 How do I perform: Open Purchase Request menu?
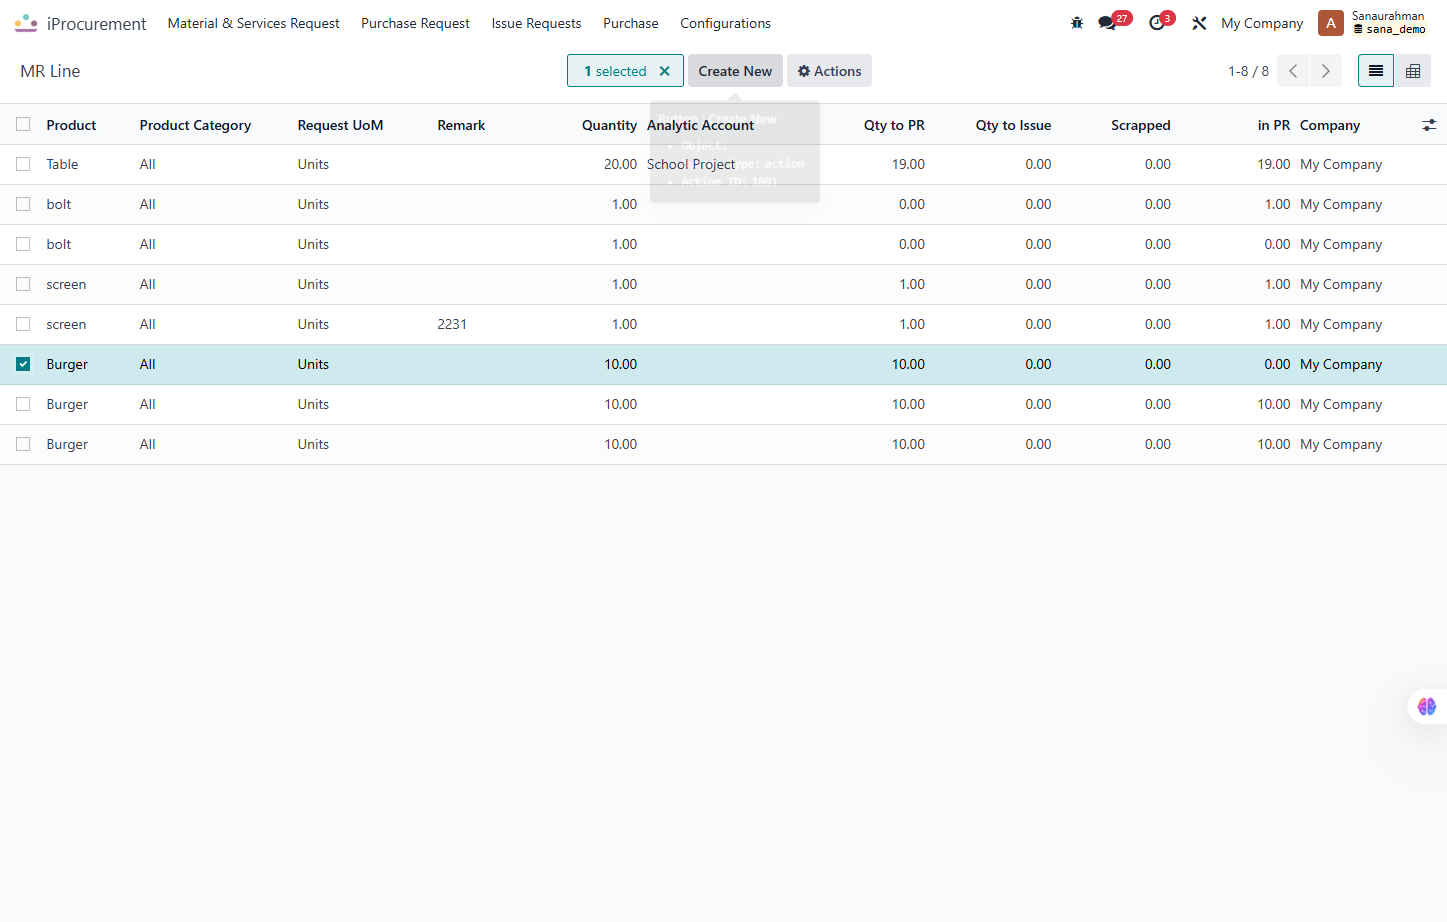click(415, 23)
